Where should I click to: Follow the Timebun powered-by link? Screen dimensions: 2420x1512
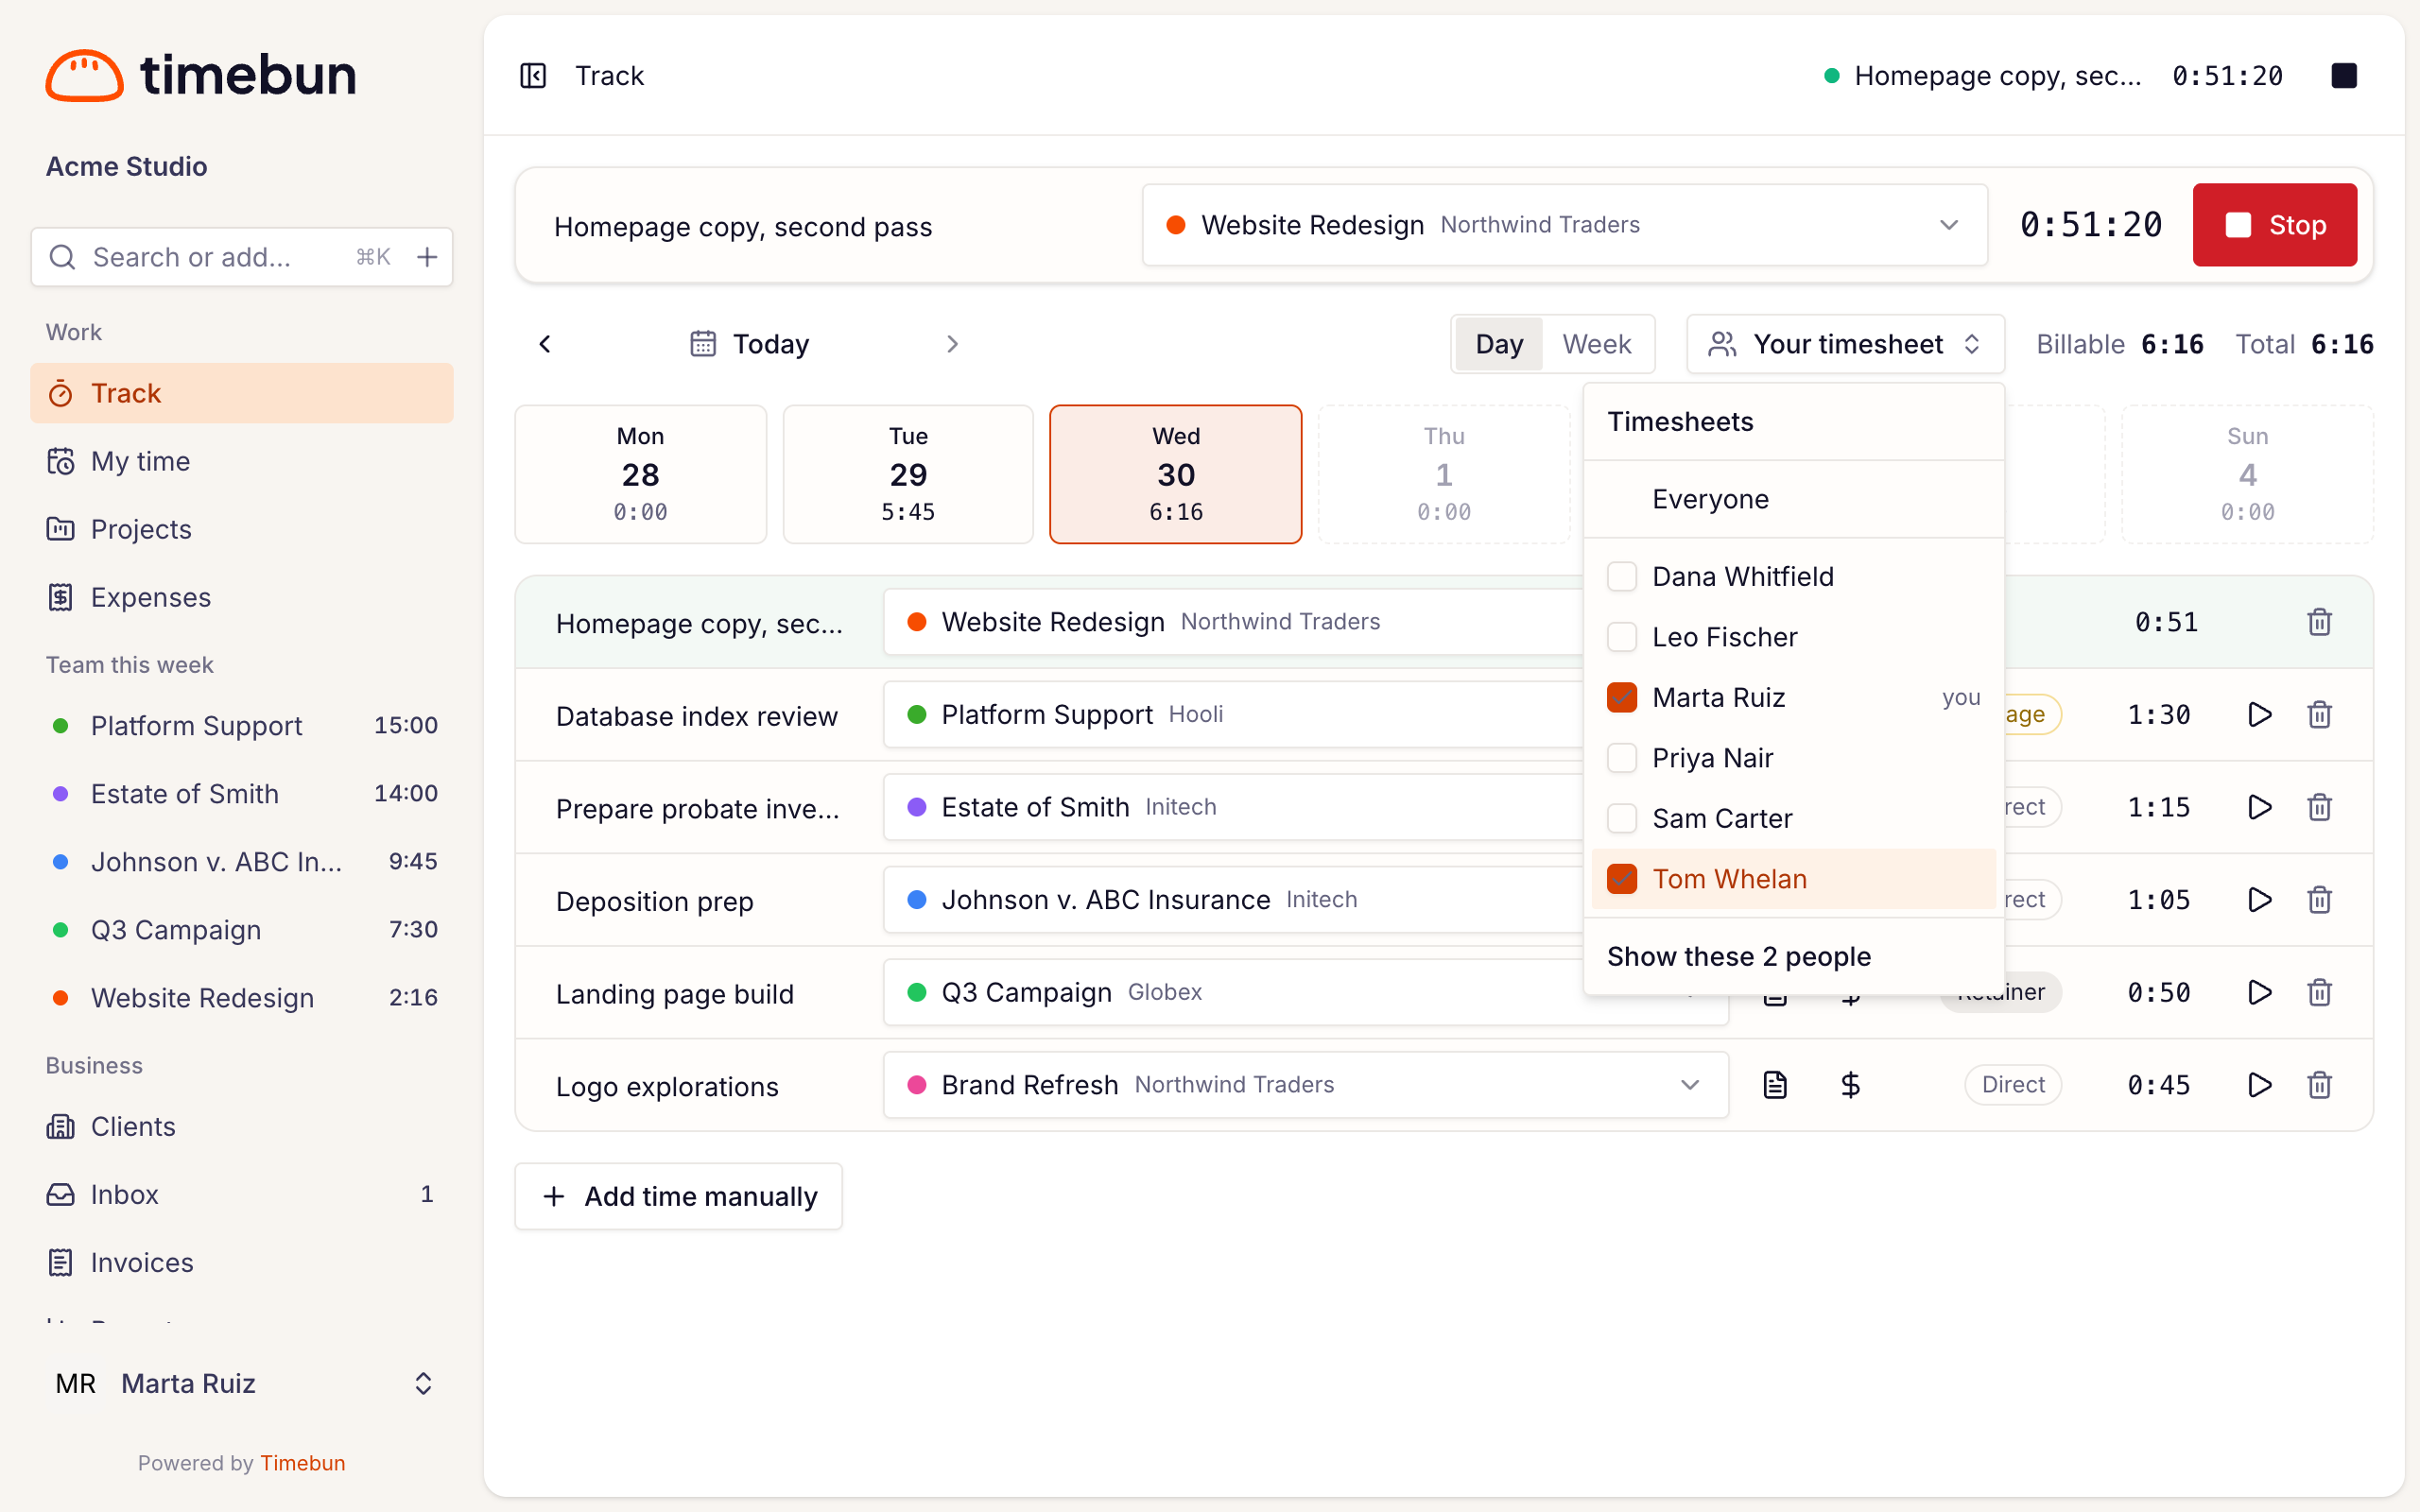pyautogui.click(x=303, y=1463)
